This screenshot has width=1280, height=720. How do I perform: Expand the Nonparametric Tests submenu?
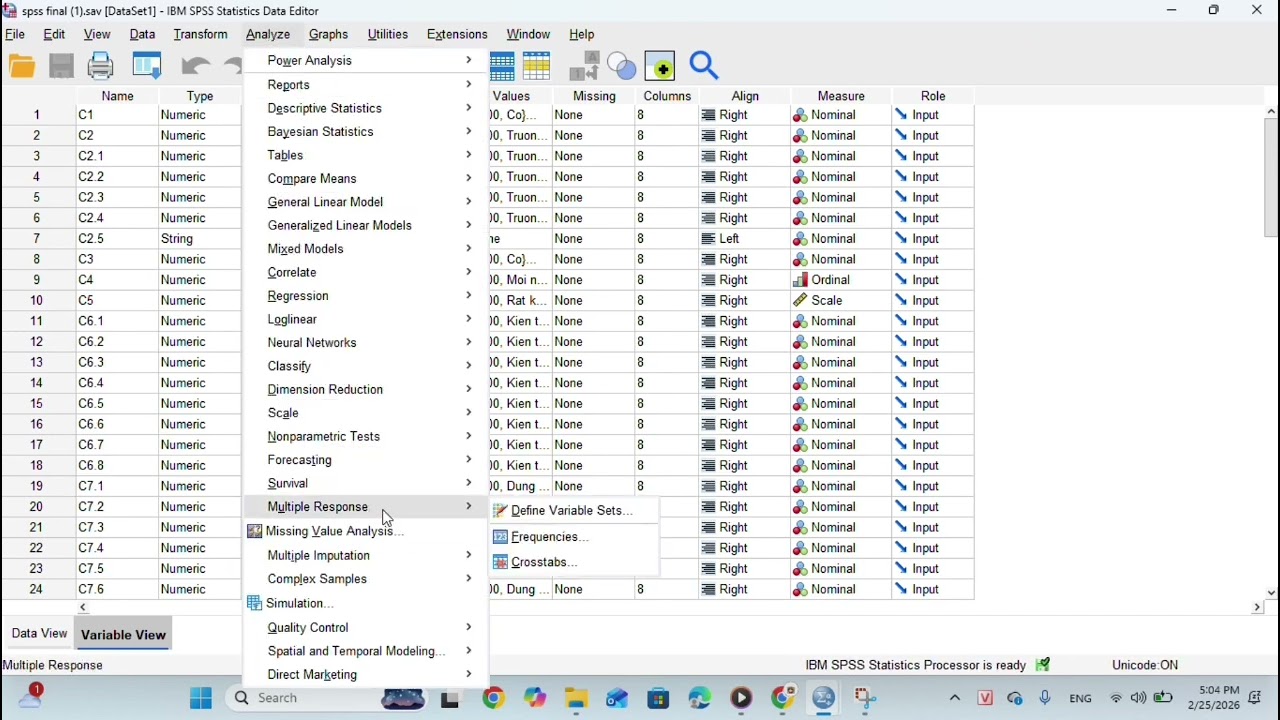pyautogui.click(x=366, y=437)
